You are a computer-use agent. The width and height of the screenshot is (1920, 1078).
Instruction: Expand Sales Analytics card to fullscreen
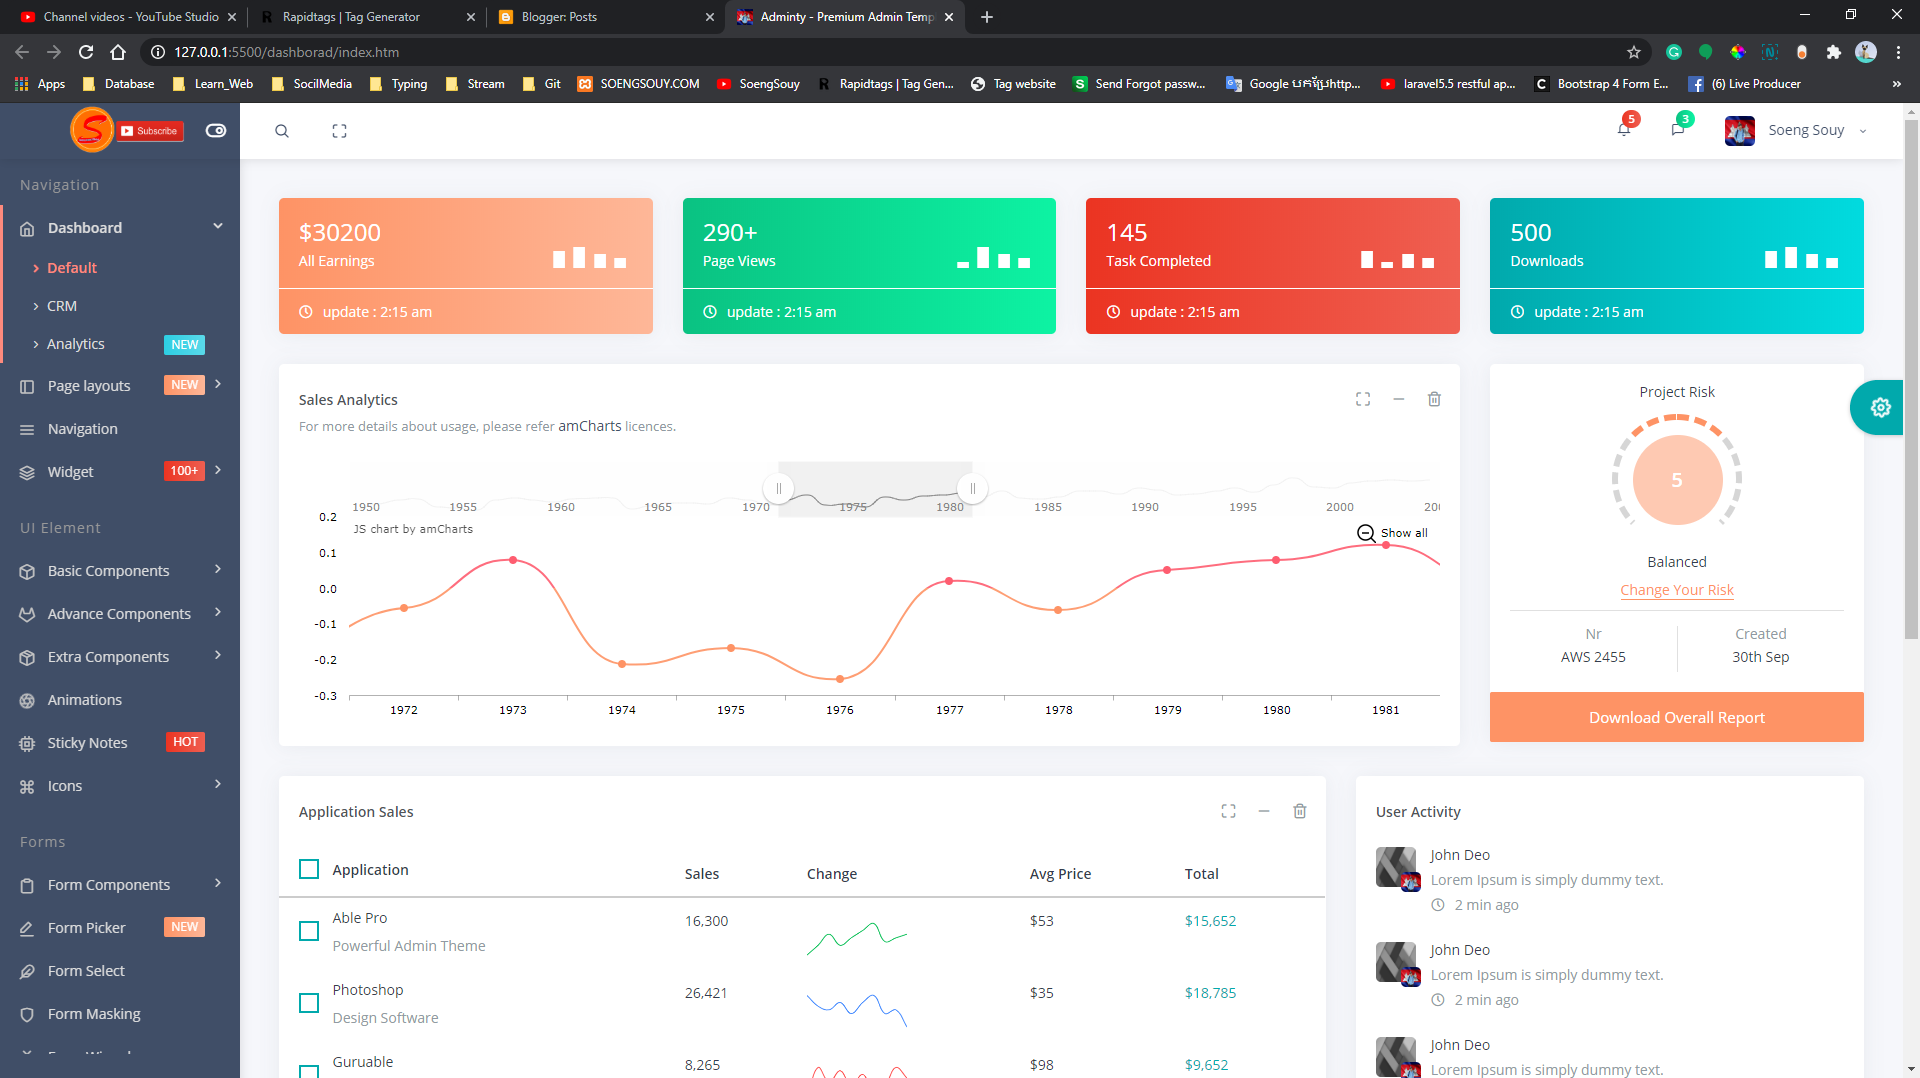point(1363,399)
